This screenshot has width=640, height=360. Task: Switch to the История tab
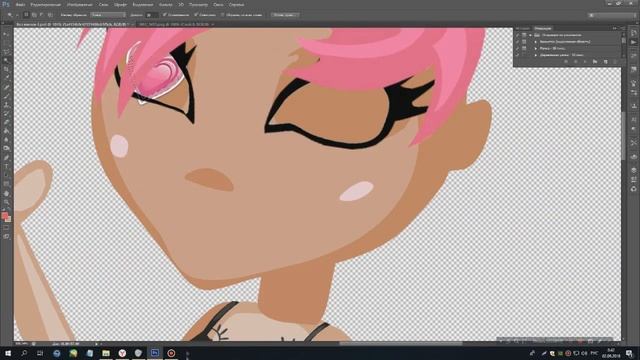click(x=523, y=29)
